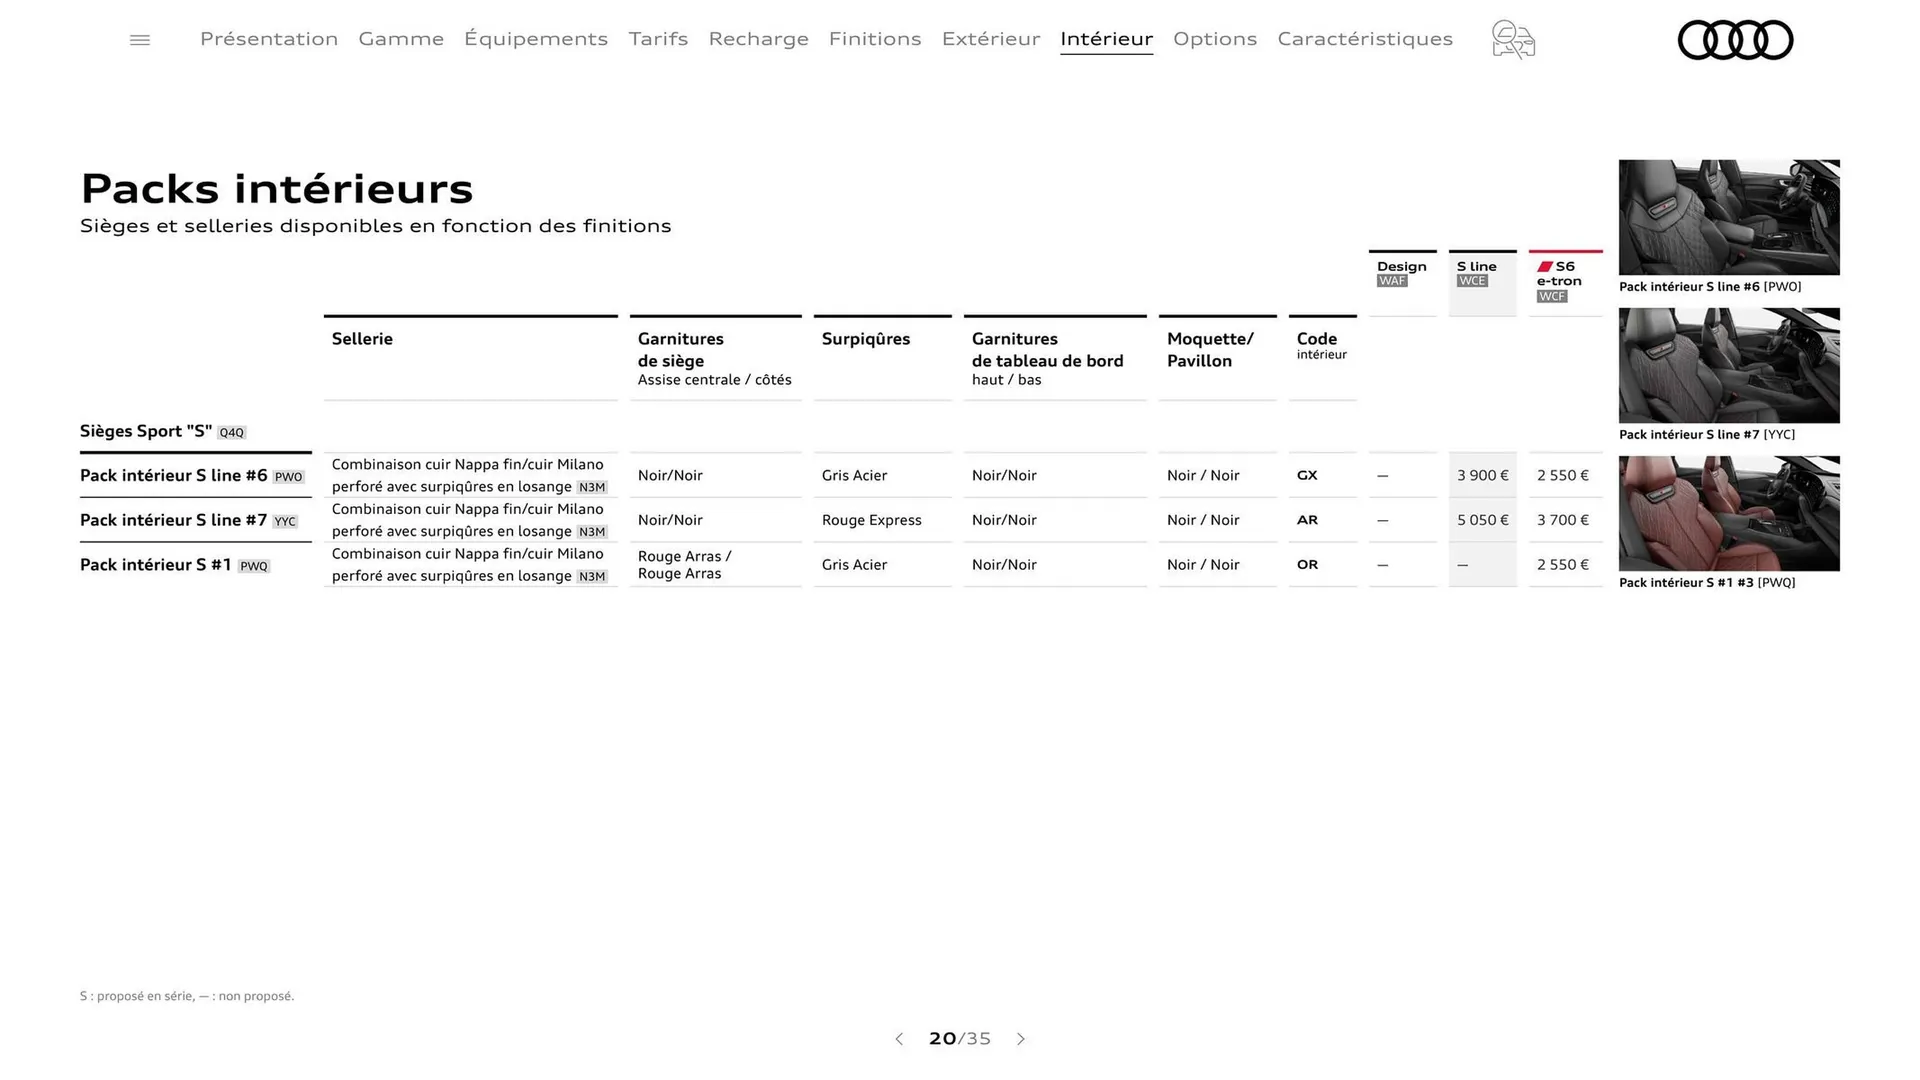Click the page indicator 20/35
Viewport: 1920px width, 1080px height.
tap(959, 1039)
